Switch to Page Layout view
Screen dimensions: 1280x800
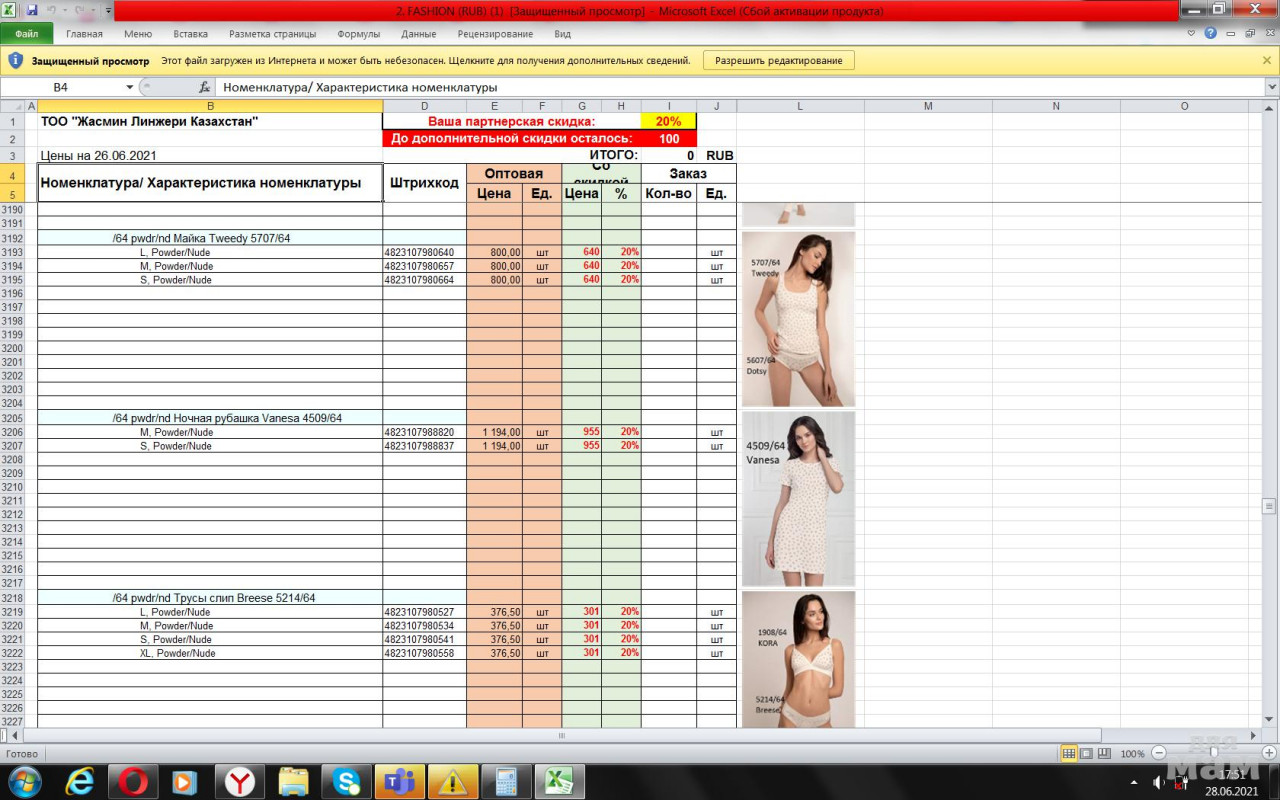click(x=1086, y=753)
